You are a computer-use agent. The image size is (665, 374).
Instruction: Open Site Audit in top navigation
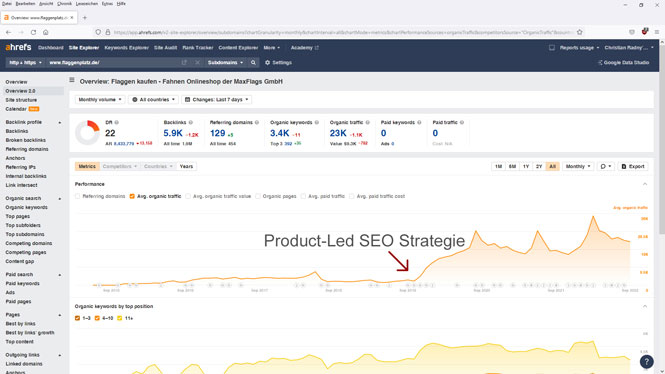click(165, 47)
